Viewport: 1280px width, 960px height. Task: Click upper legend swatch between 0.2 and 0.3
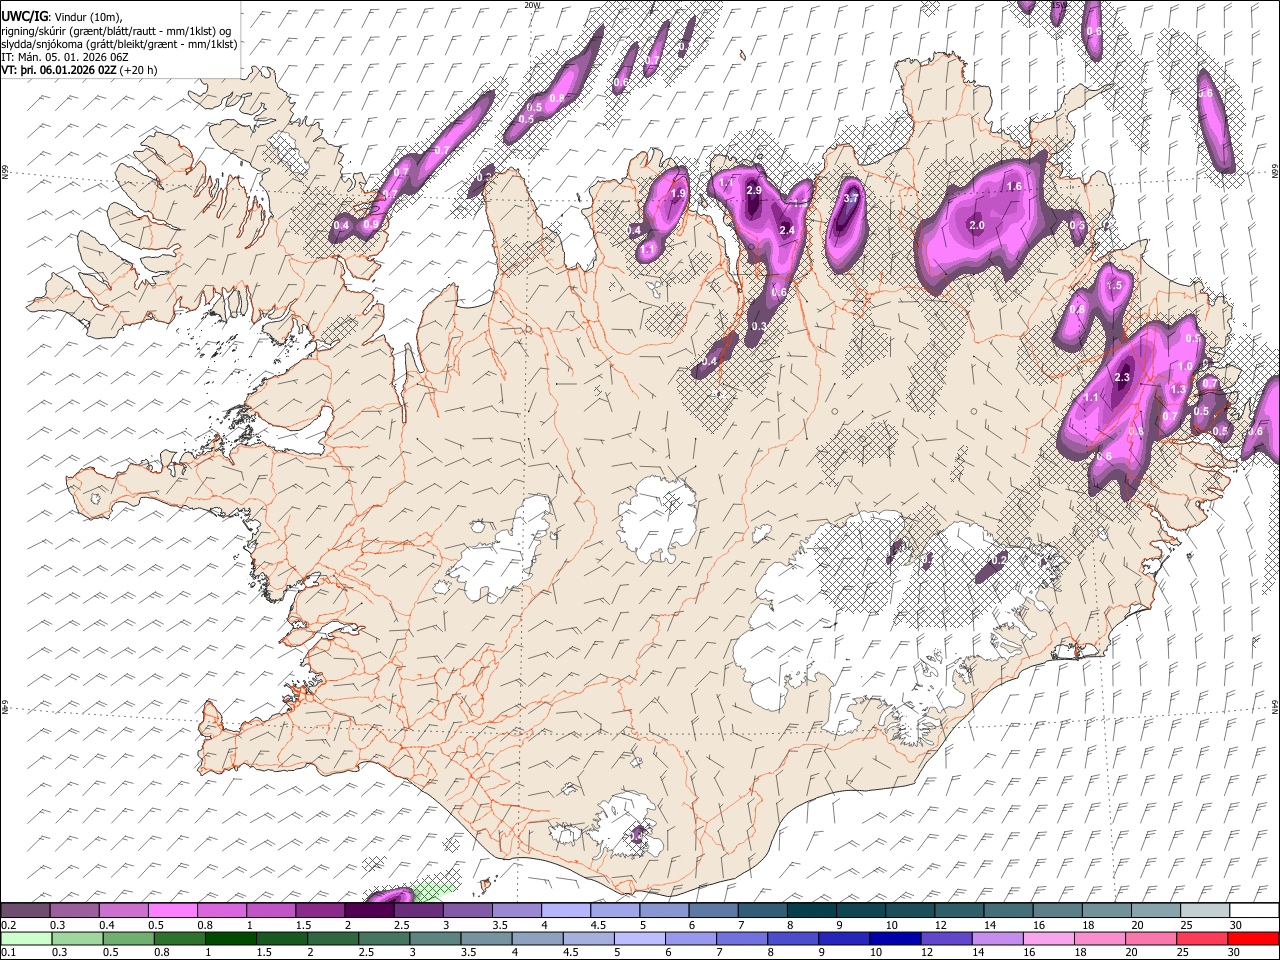25,911
